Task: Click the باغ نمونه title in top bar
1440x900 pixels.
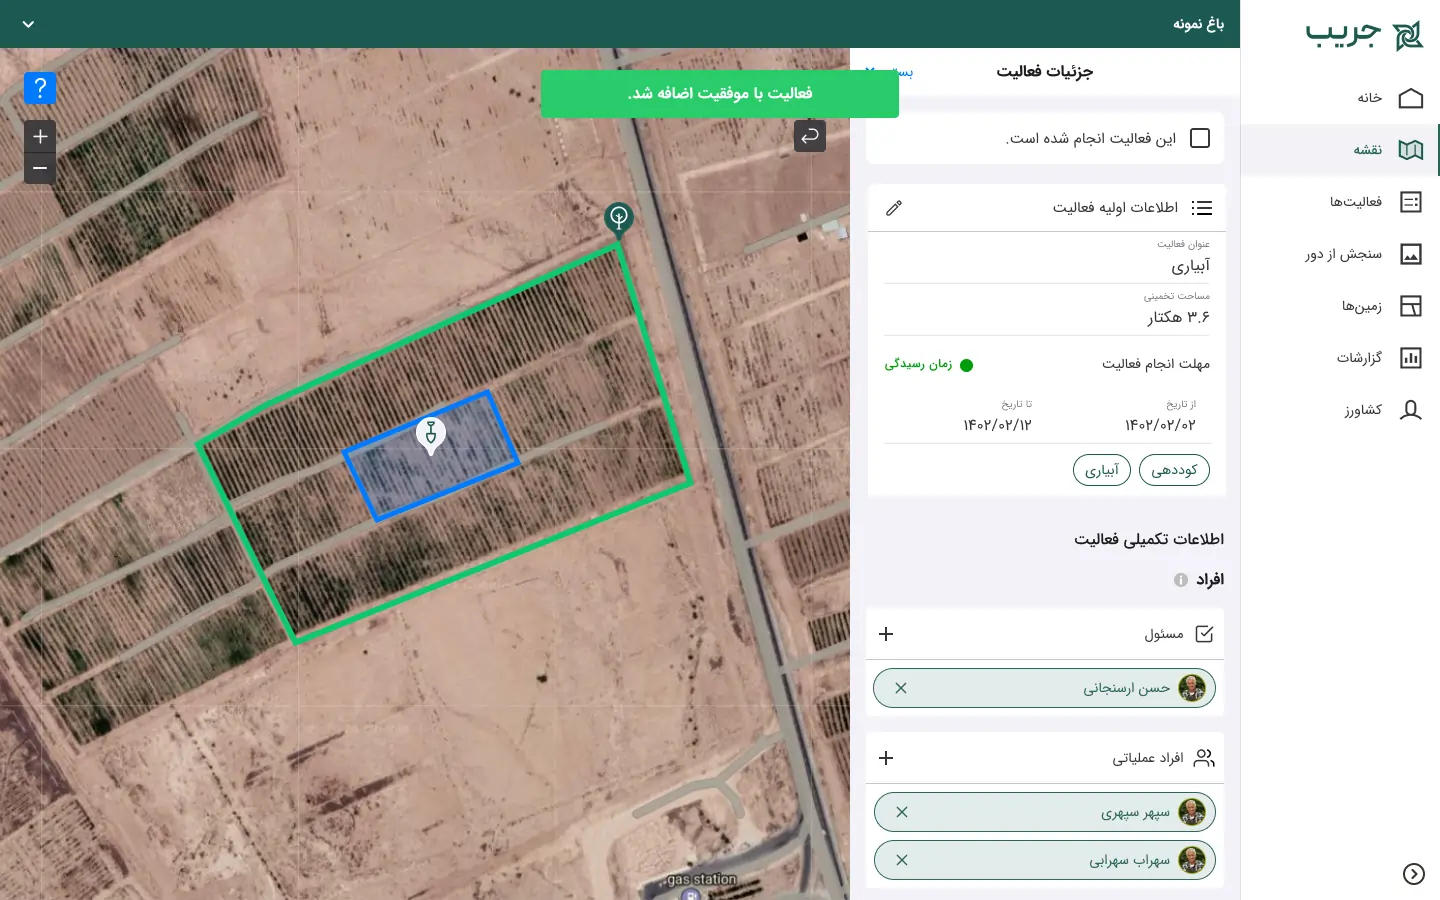Action: pos(1198,24)
